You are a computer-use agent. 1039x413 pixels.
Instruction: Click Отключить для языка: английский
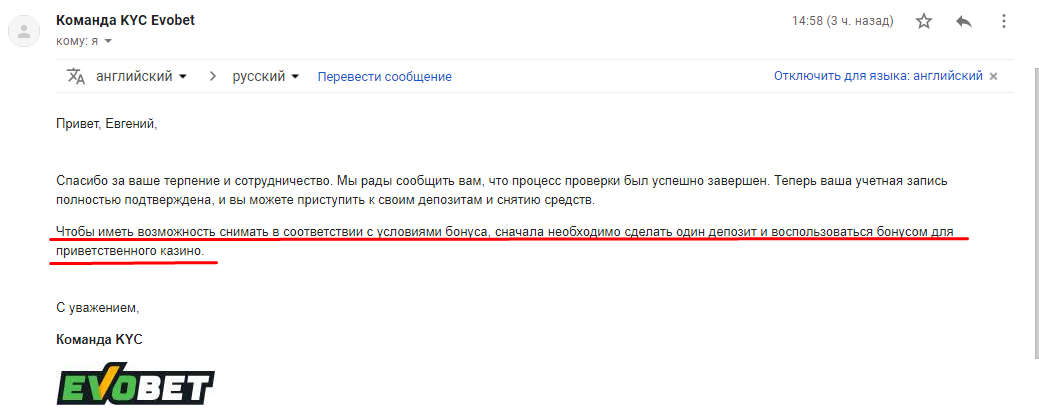[x=878, y=76]
